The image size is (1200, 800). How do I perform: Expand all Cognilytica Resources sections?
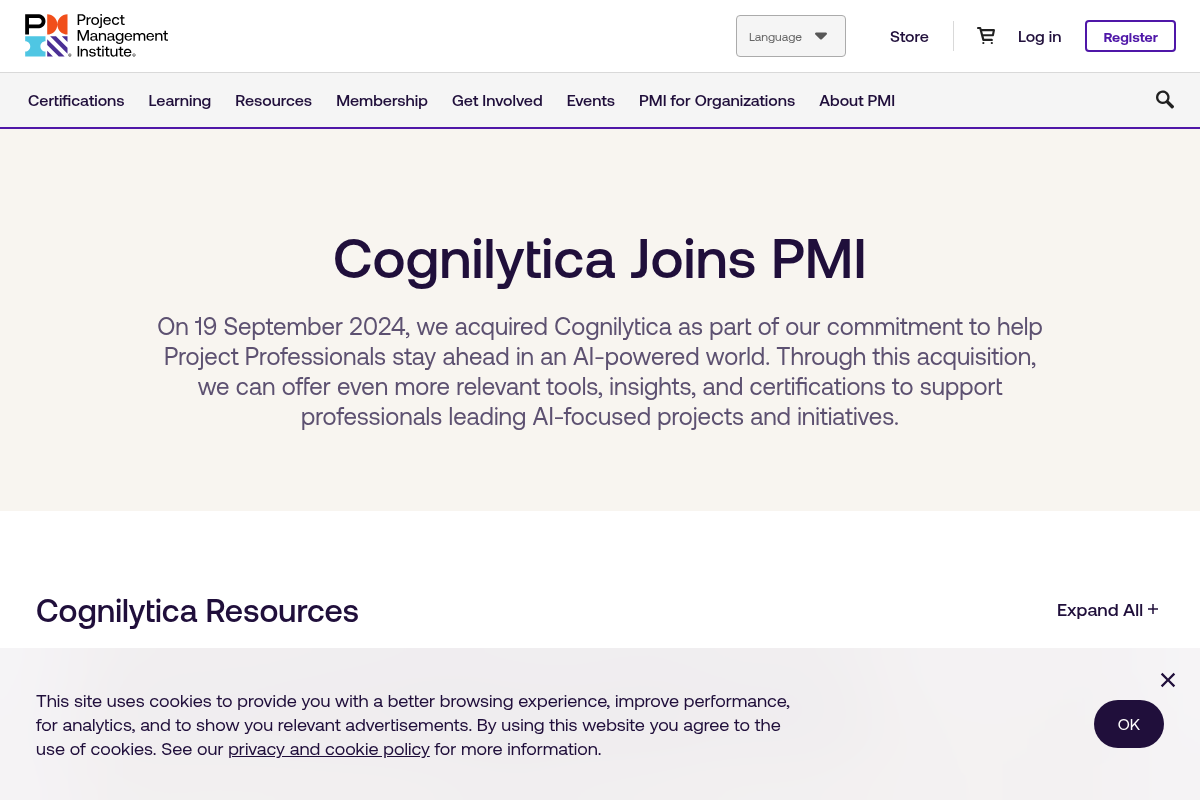[1107, 610]
